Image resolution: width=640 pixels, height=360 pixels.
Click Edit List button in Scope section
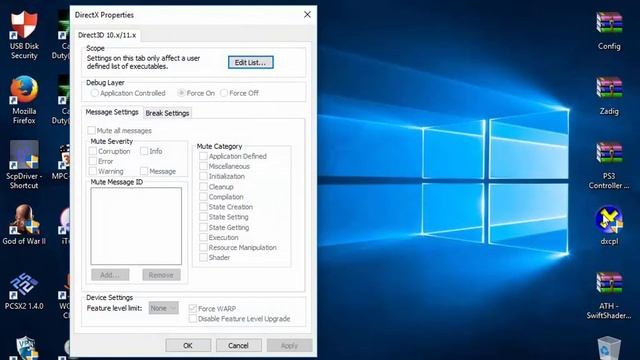coord(251,62)
